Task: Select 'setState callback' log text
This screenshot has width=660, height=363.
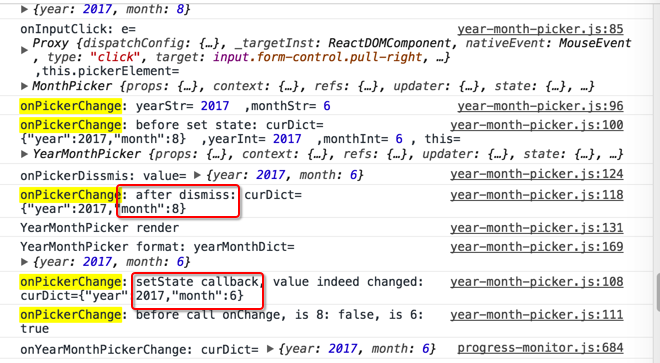Action: tap(197, 282)
